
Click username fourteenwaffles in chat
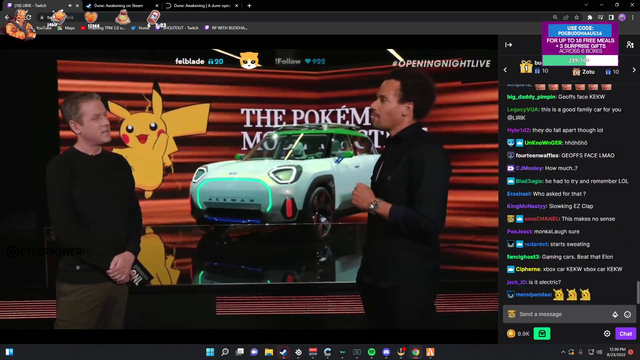(537, 156)
